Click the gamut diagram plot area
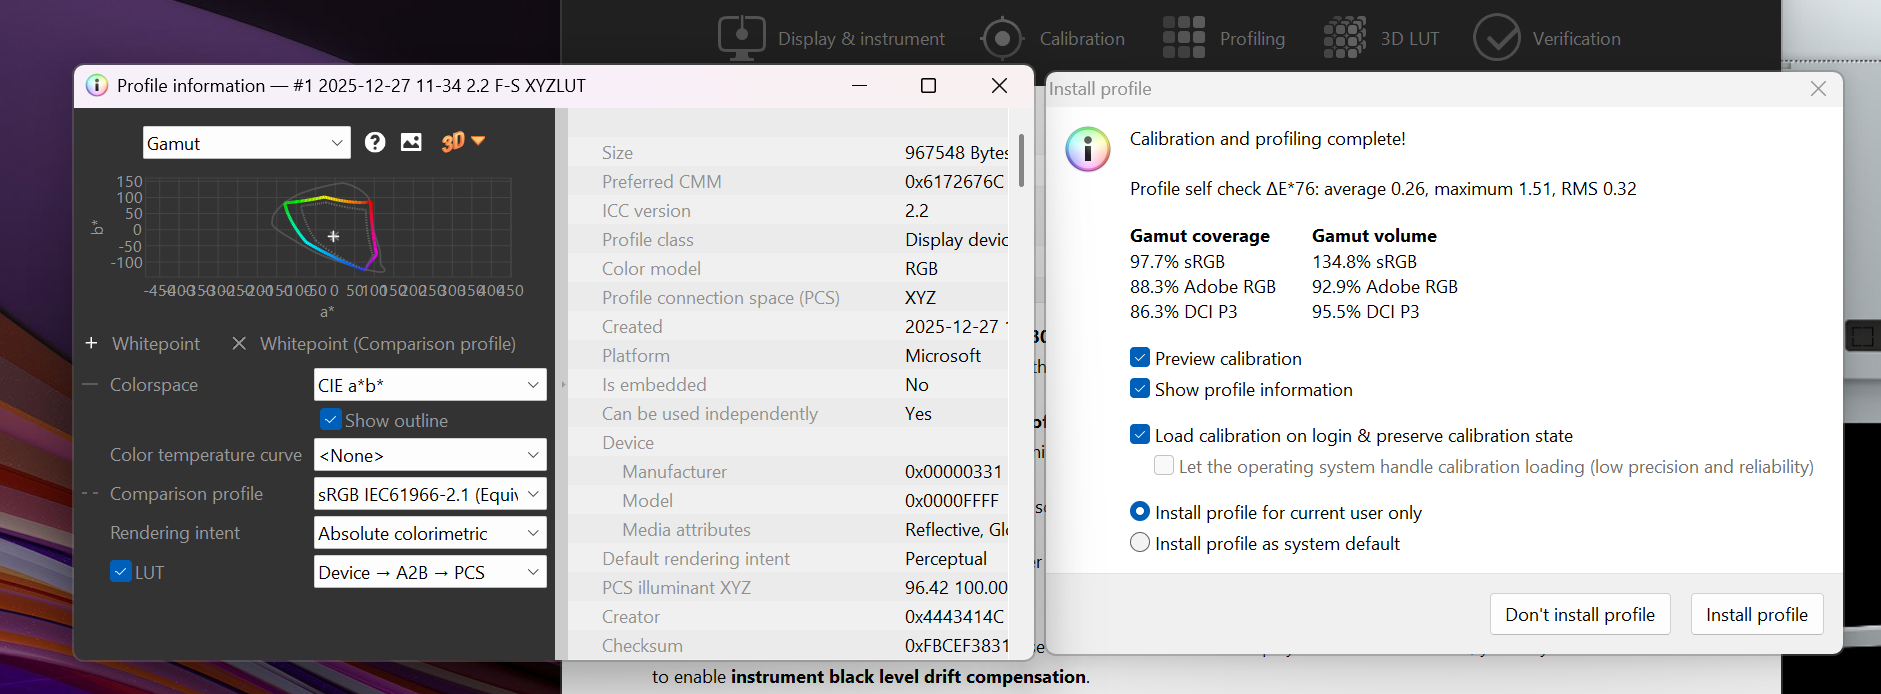Screen dimensions: 1881x694 coord(330,230)
